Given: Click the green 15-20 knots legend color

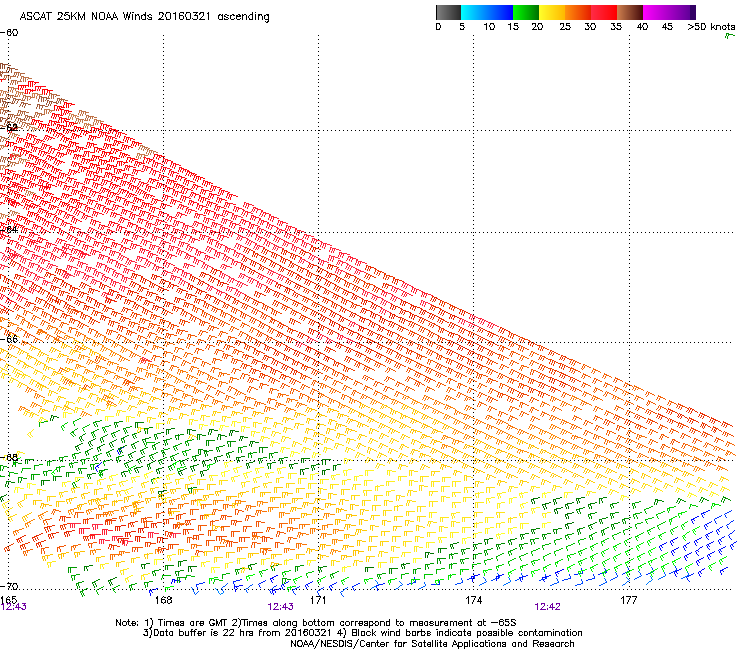Looking at the screenshot, I should [x=526, y=12].
